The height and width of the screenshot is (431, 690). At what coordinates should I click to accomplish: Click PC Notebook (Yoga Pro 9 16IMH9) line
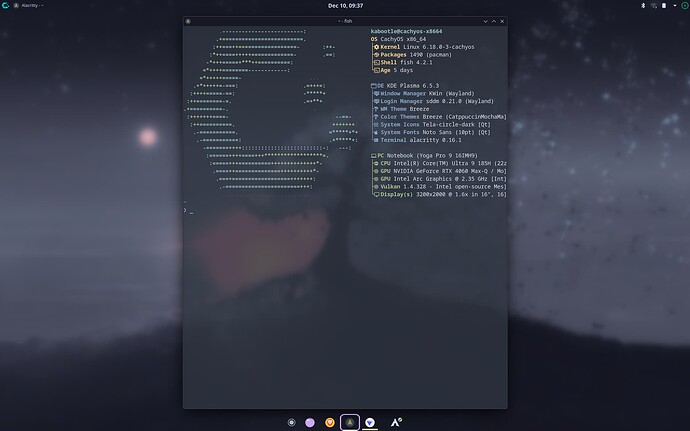[x=424, y=155]
